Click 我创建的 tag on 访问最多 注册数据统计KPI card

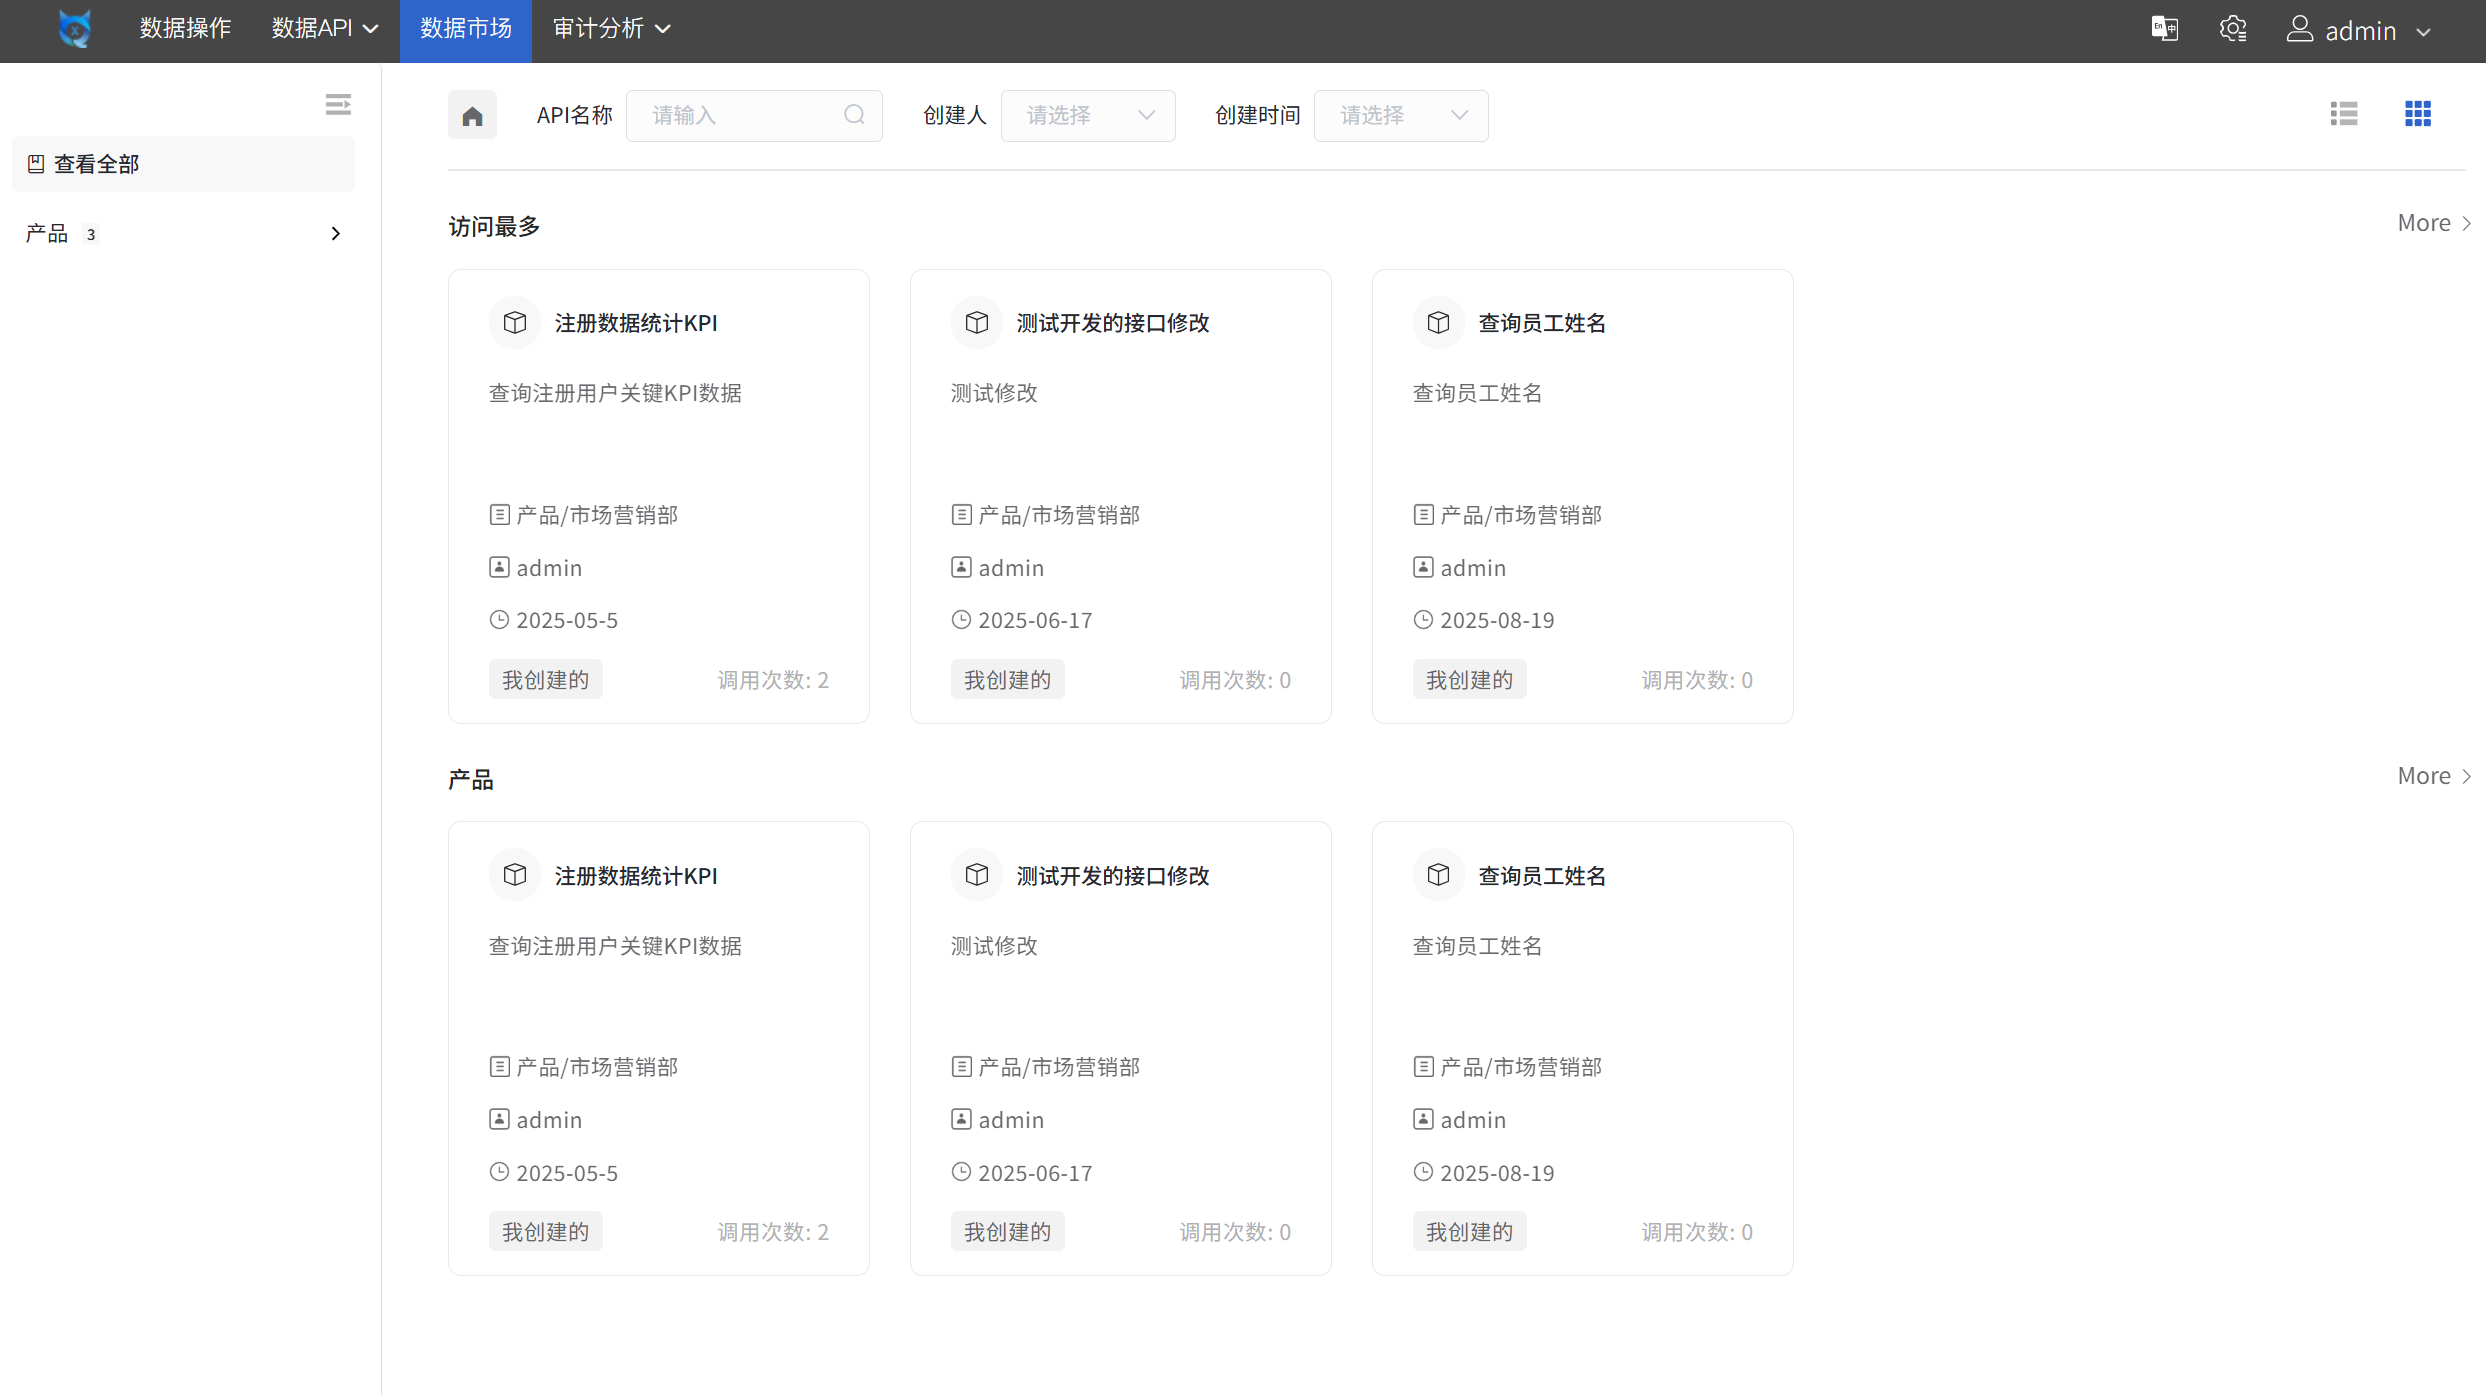pos(546,680)
